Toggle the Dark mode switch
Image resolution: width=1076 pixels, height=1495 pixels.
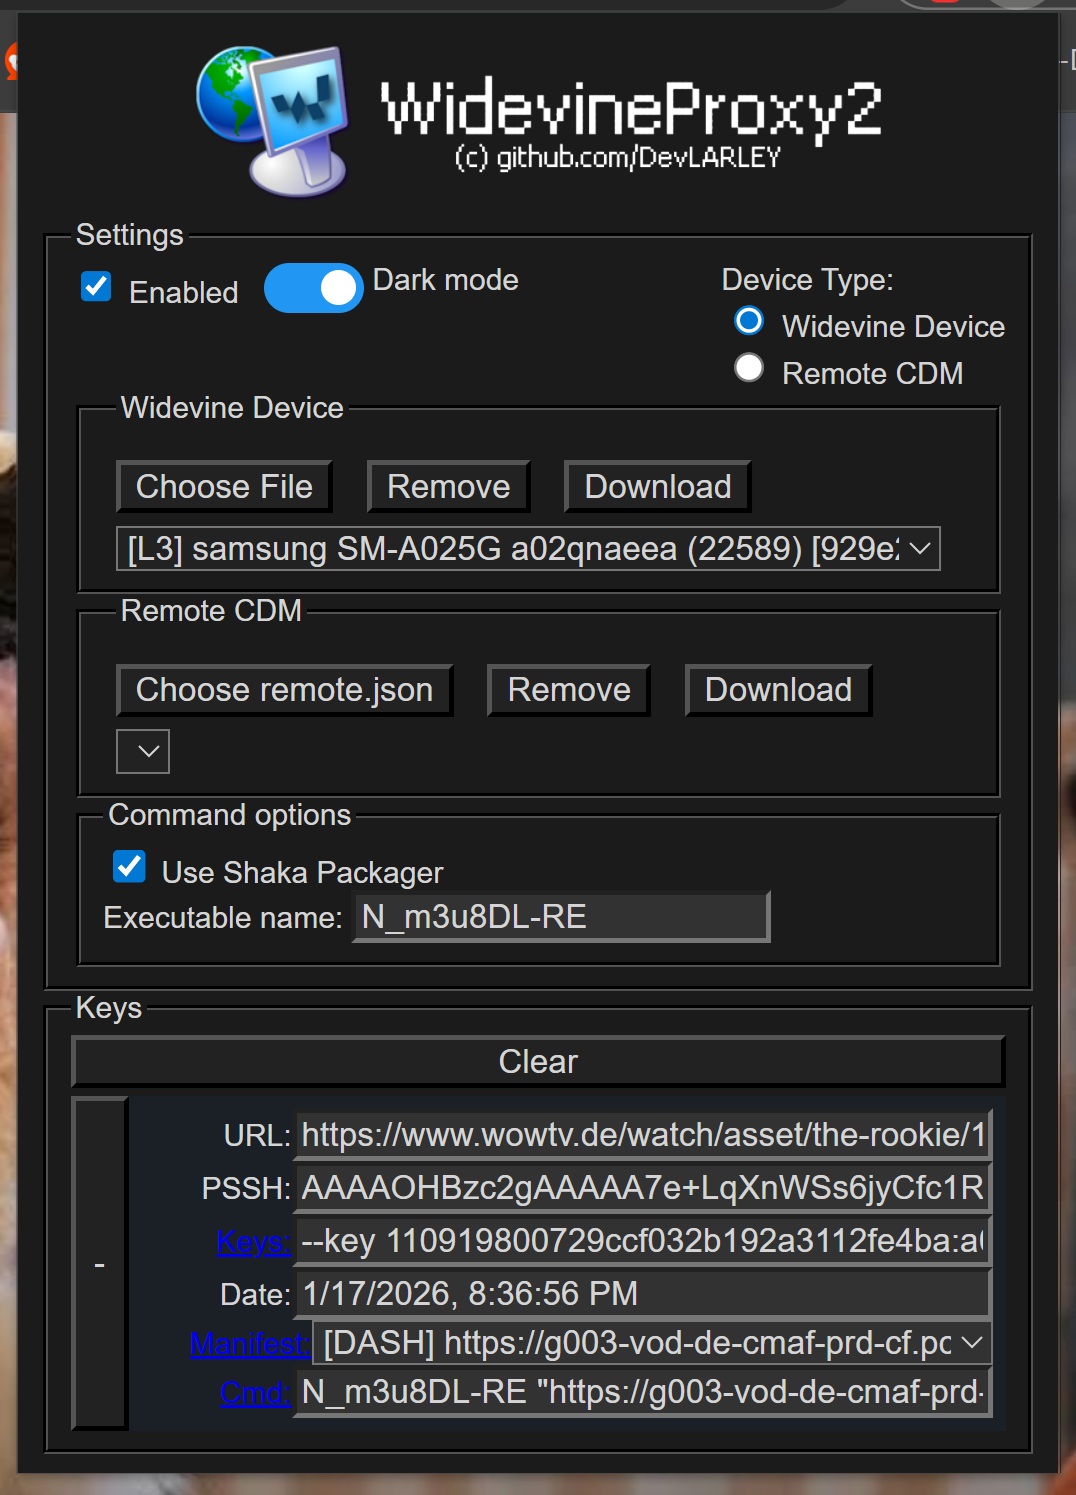coord(313,288)
